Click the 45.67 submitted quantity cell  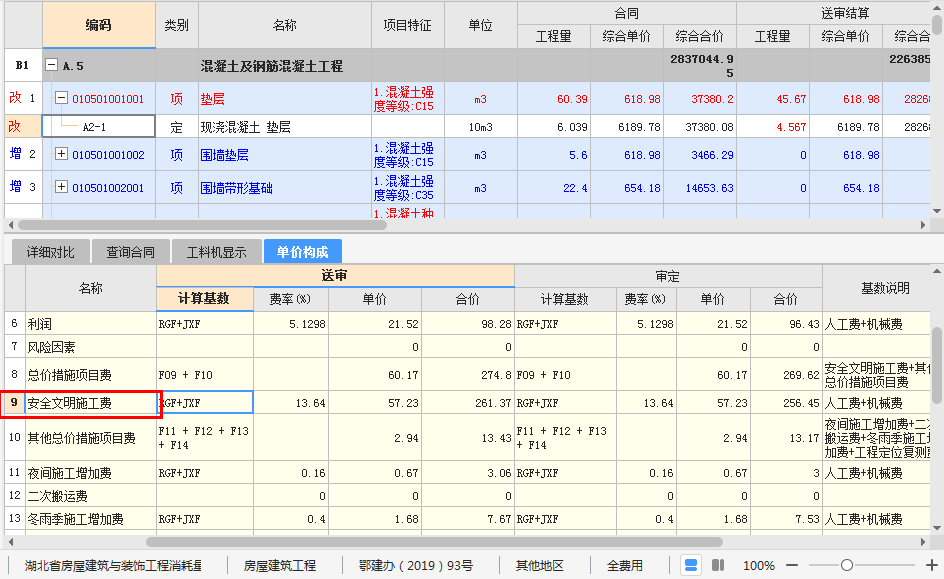click(773, 99)
